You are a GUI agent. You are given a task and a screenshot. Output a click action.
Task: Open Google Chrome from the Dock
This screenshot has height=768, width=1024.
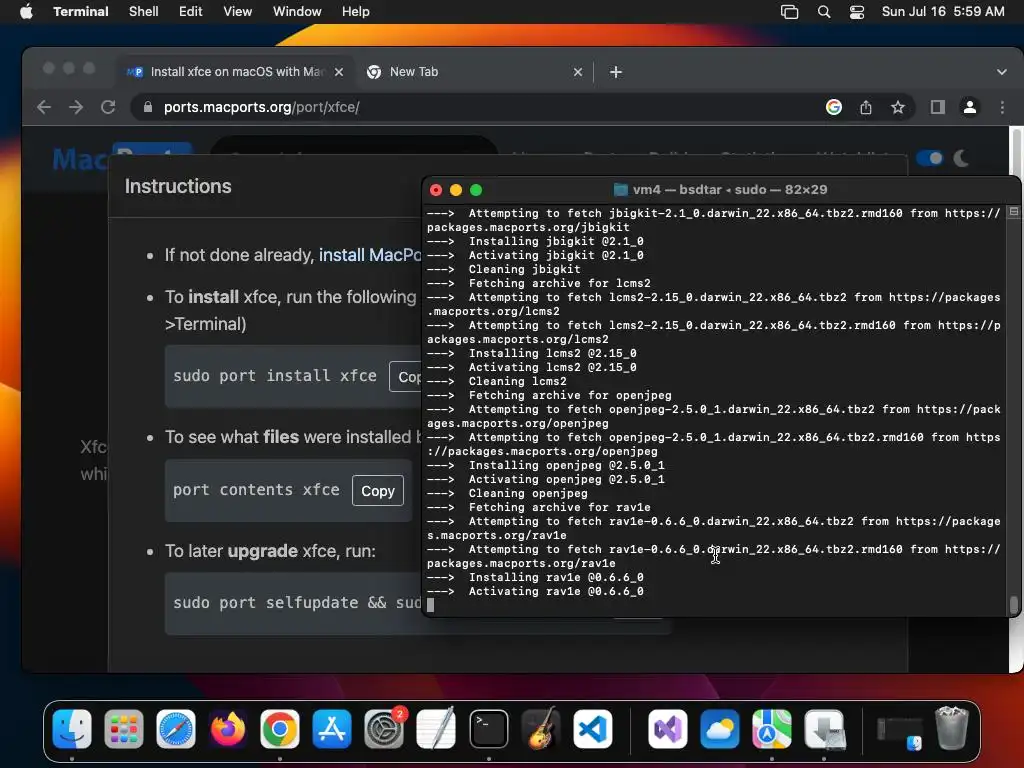click(280, 729)
